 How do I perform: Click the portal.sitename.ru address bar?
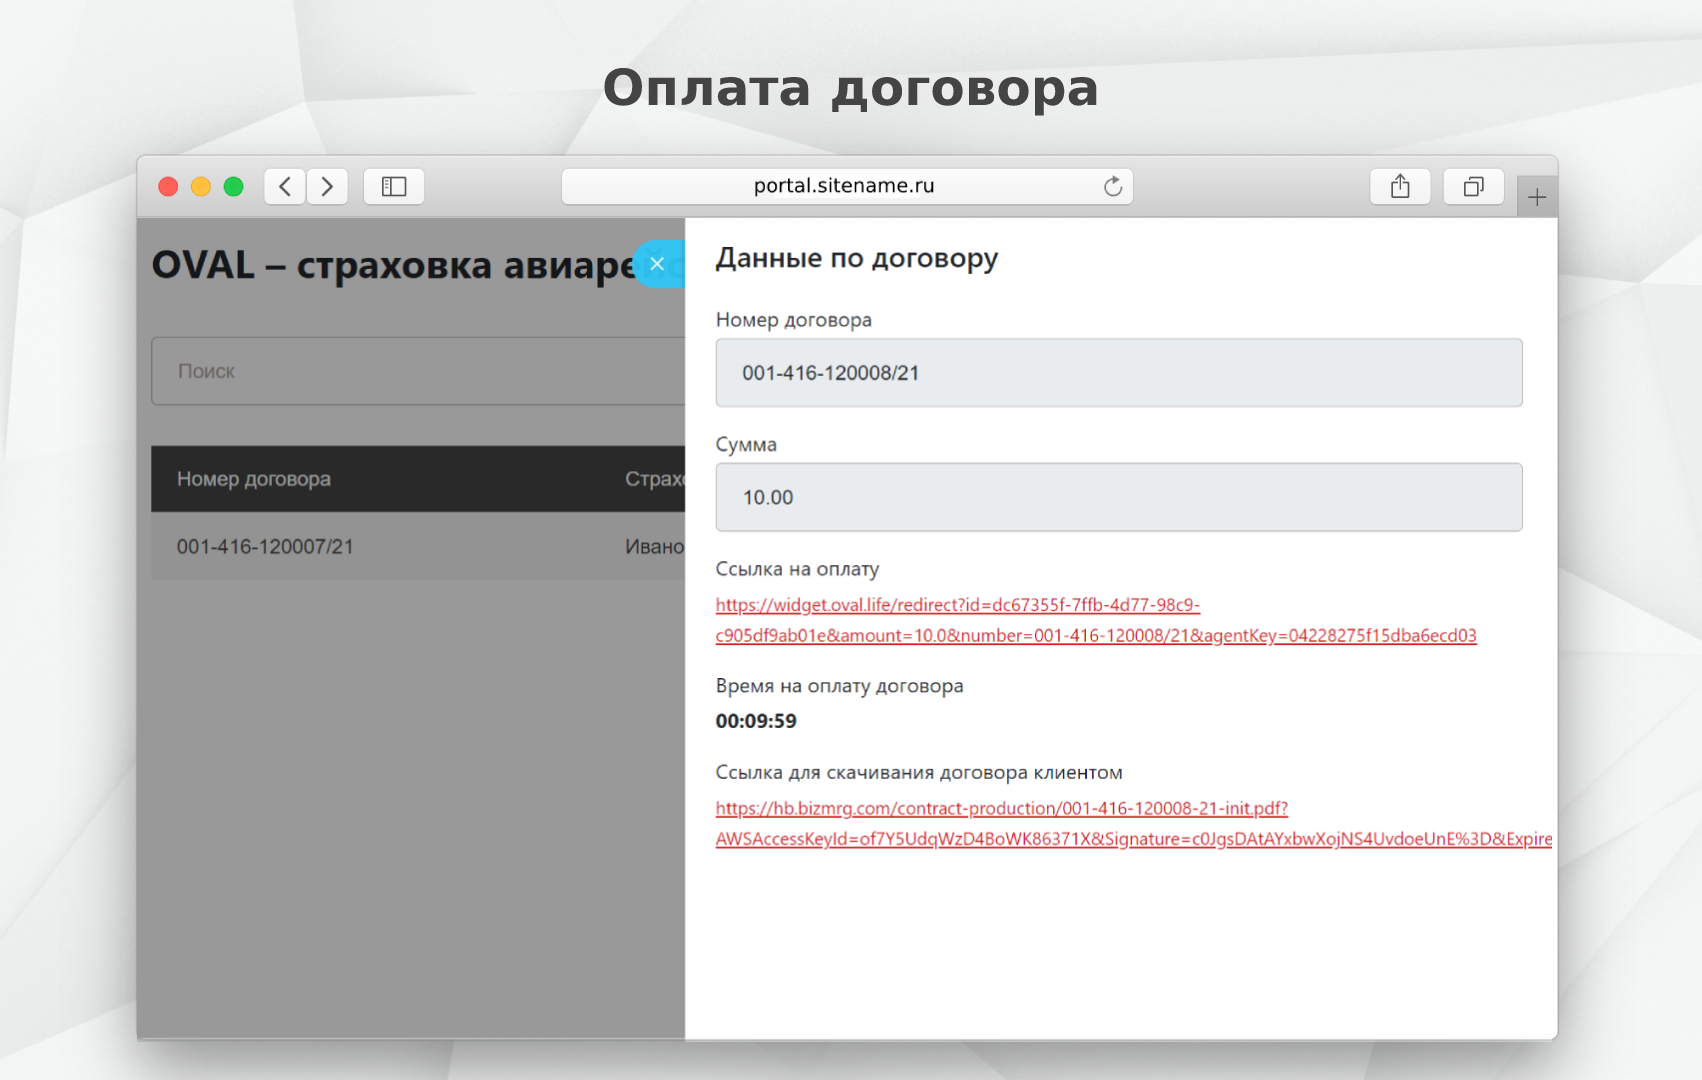[x=843, y=186]
